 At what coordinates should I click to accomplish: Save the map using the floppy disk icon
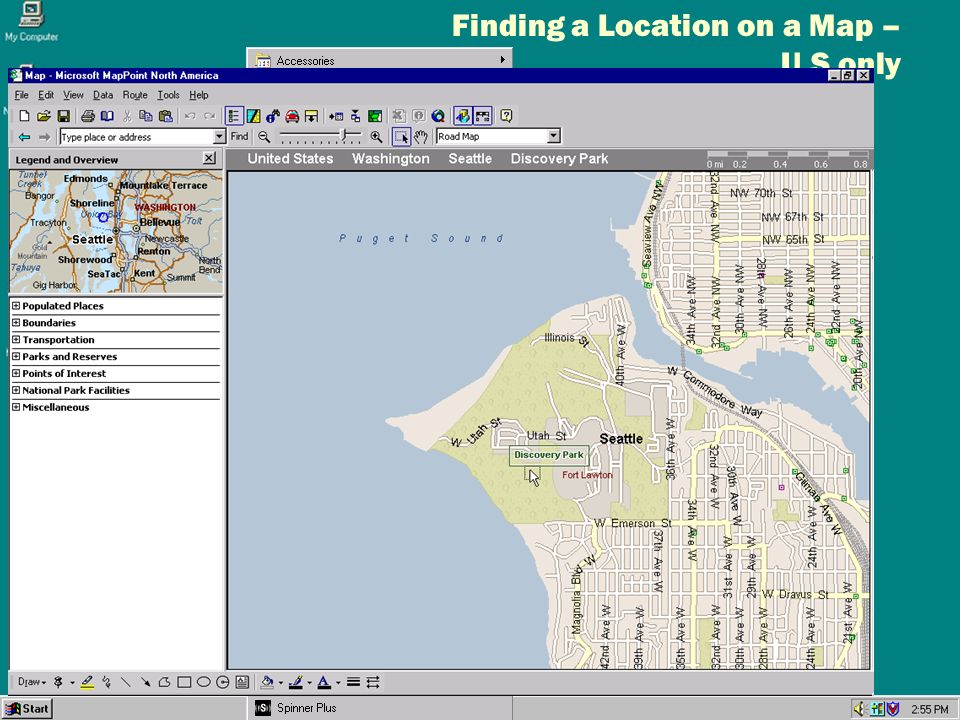[64, 116]
